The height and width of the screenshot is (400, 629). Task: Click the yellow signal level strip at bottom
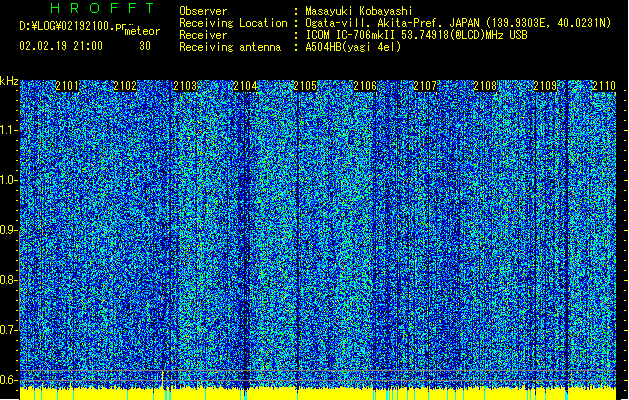click(x=318, y=394)
